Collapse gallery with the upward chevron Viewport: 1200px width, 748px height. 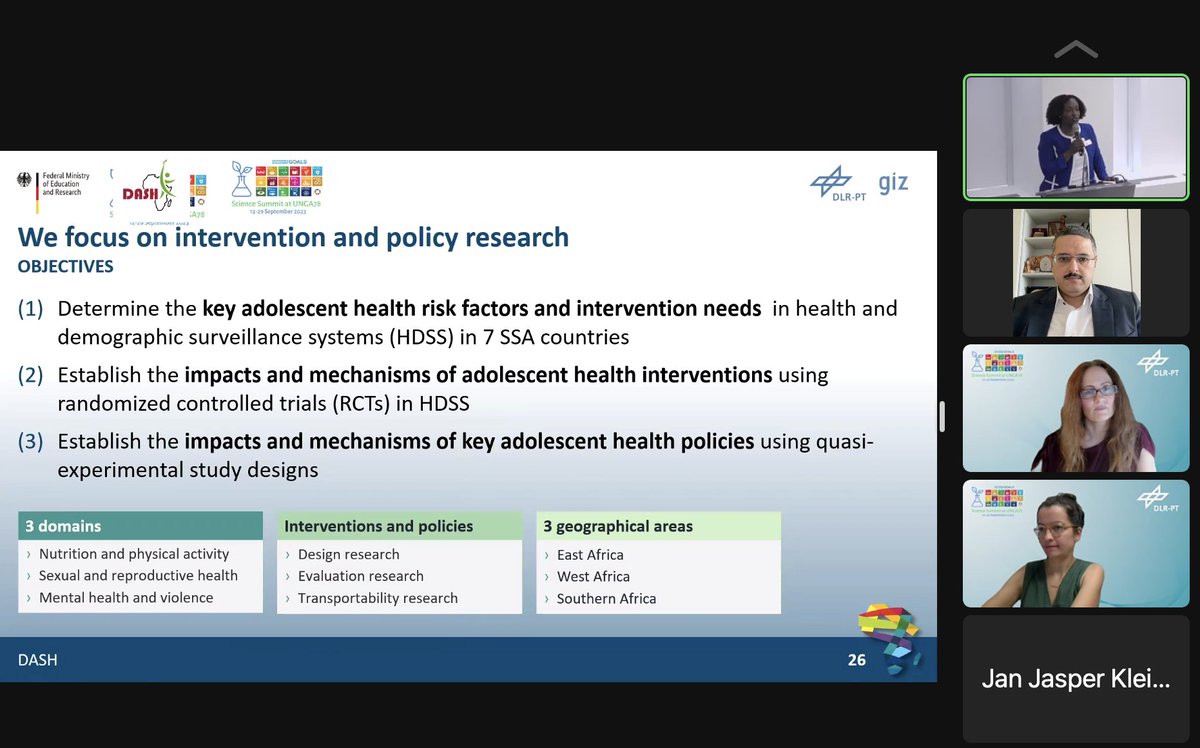pyautogui.click(x=1076, y=50)
